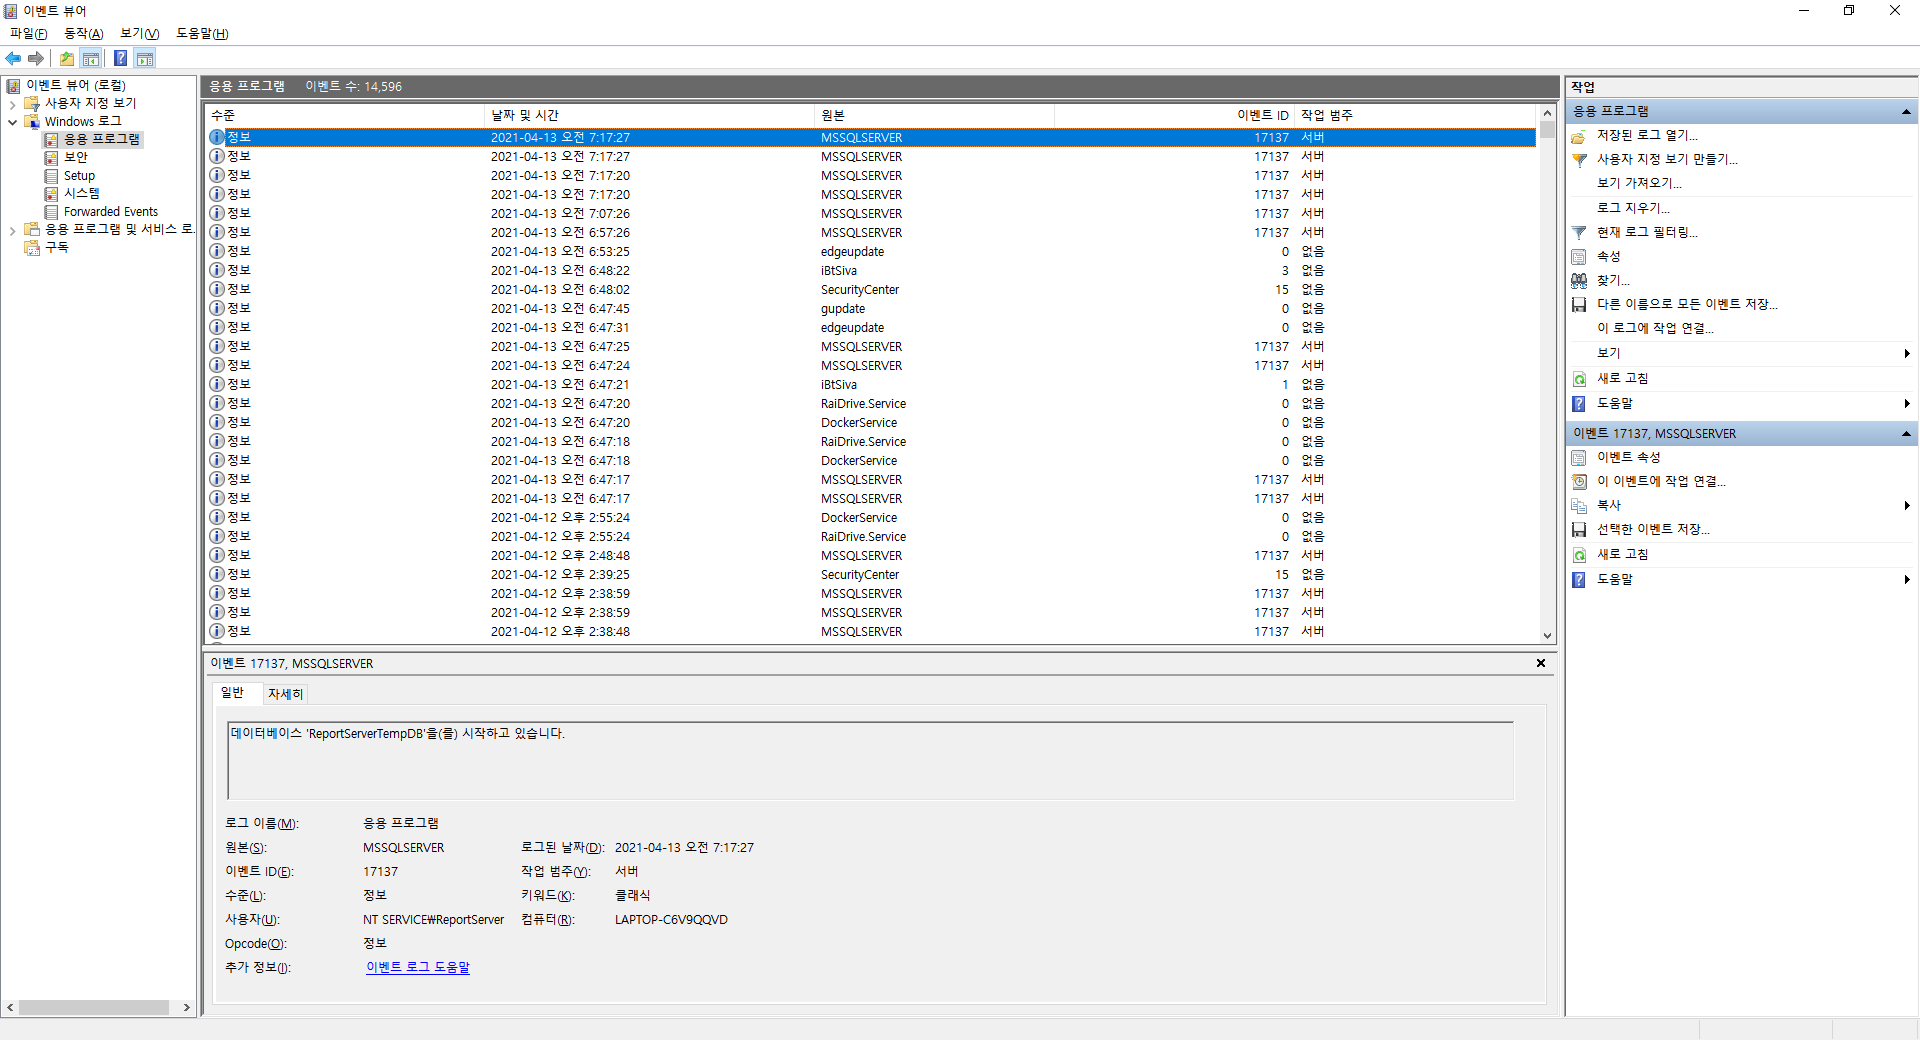Image resolution: width=1920 pixels, height=1040 pixels.
Task: Select the RaiDrive.Service event at 6:47:18
Action: [871, 442]
